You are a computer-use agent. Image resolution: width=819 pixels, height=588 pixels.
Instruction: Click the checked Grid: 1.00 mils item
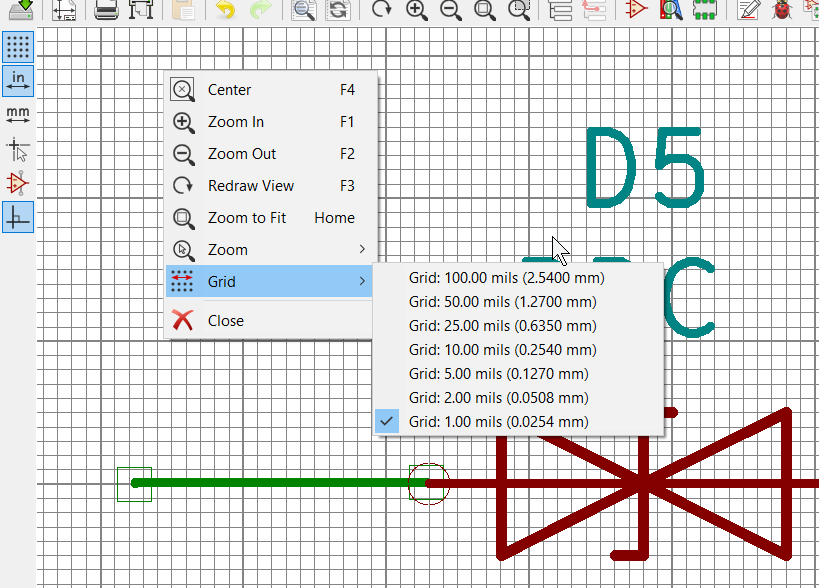click(x=498, y=422)
